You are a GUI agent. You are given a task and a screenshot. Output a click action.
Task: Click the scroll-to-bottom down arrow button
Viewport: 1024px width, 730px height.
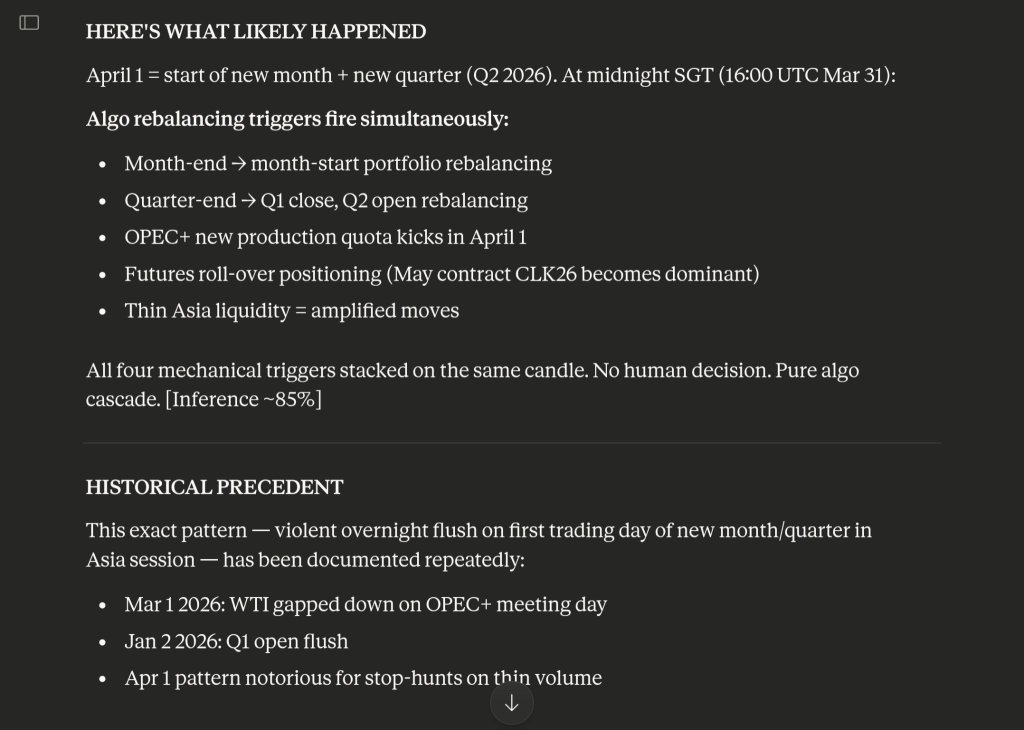[512, 703]
